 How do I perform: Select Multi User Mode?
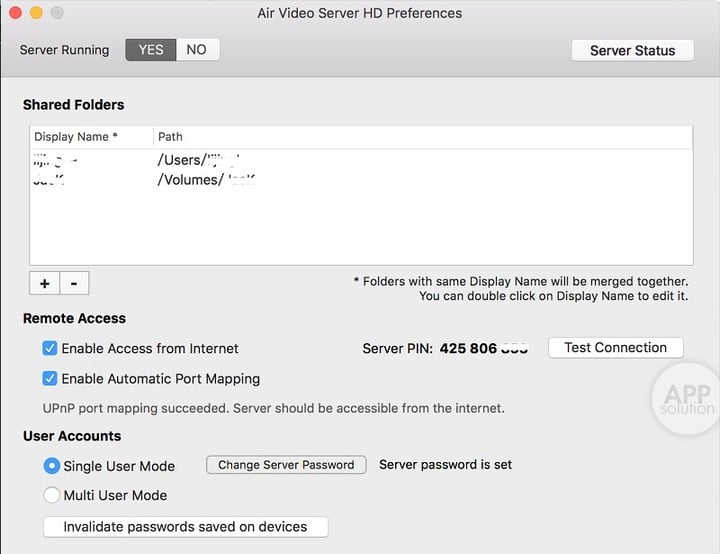click(x=51, y=495)
